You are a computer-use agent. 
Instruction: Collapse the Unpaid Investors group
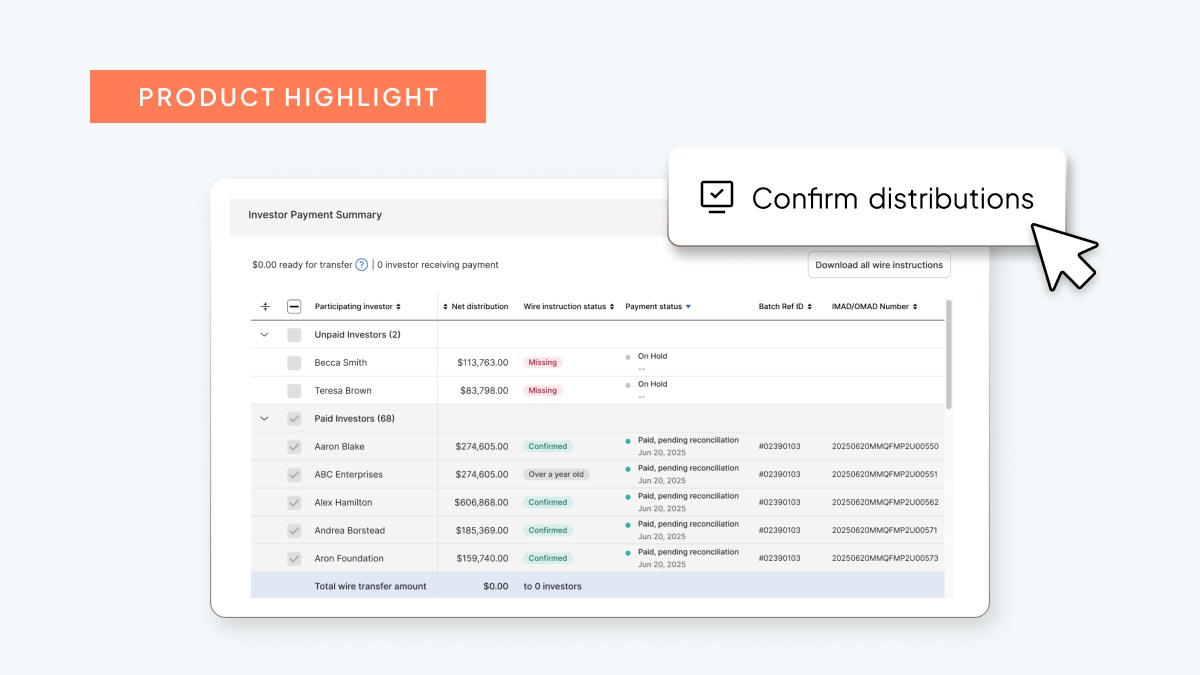pyautogui.click(x=264, y=334)
